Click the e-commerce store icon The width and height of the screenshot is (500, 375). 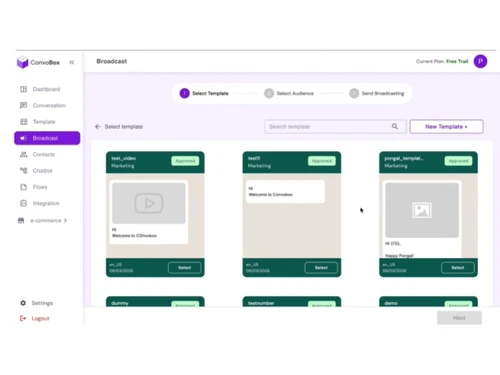(21, 220)
